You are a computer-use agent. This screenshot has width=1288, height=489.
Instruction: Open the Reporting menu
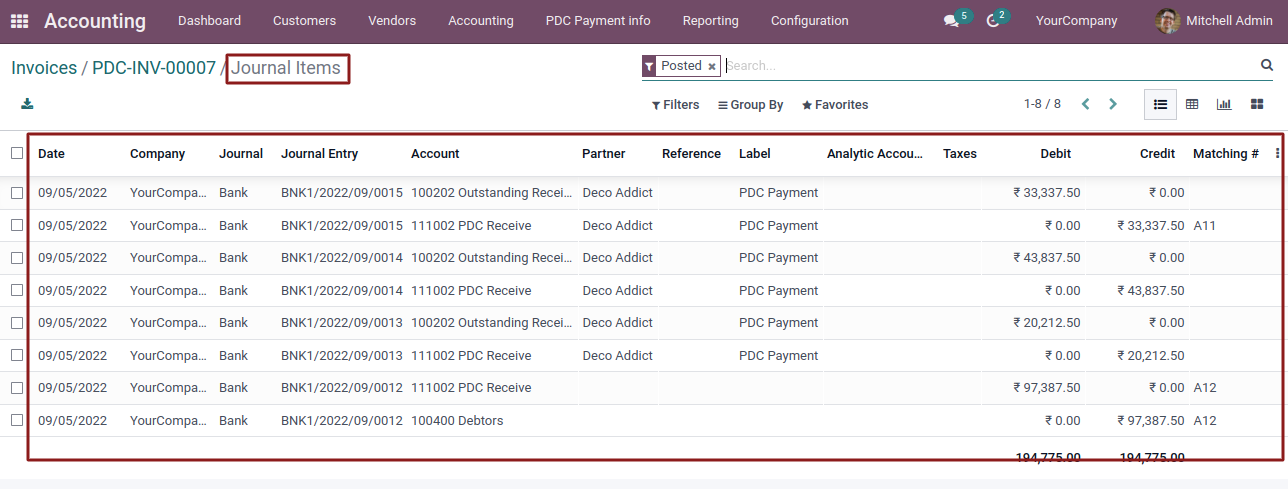pos(711,21)
